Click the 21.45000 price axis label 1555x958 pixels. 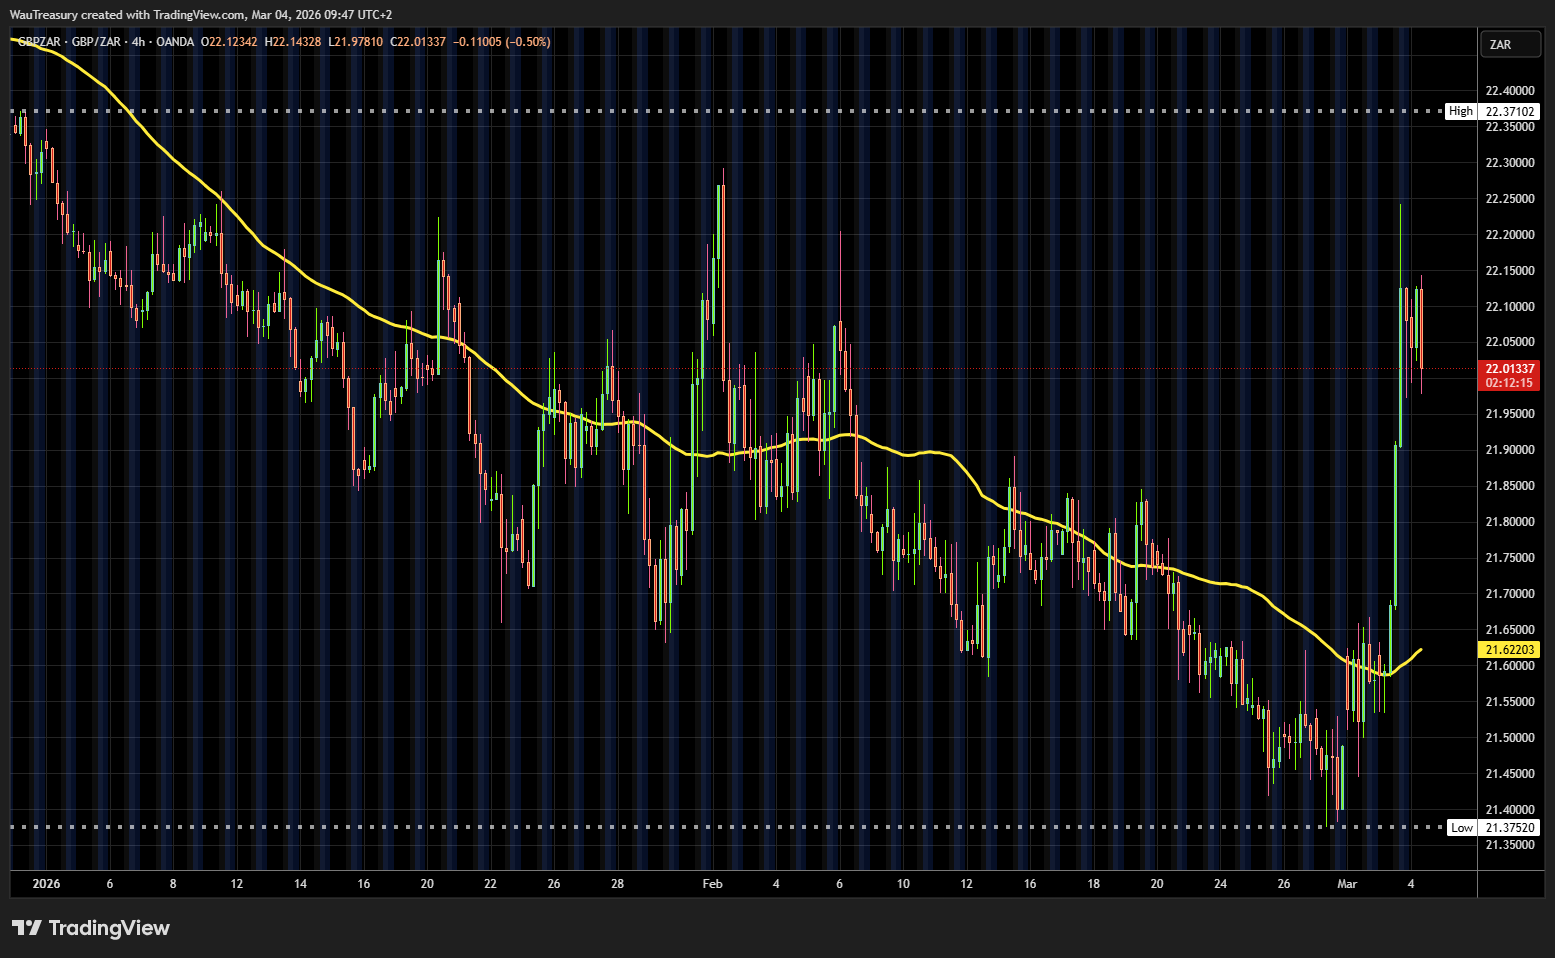pyautogui.click(x=1509, y=774)
